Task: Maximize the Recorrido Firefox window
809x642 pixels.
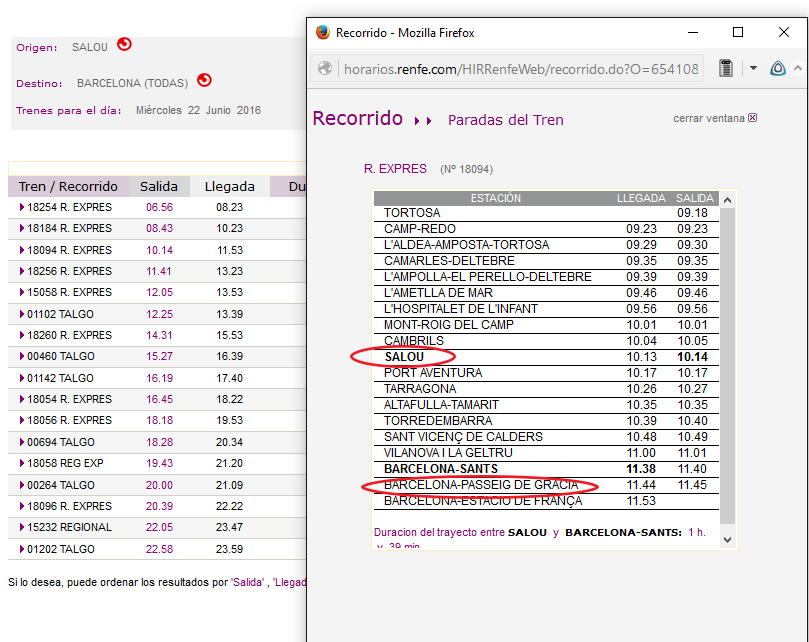Action: [x=738, y=33]
